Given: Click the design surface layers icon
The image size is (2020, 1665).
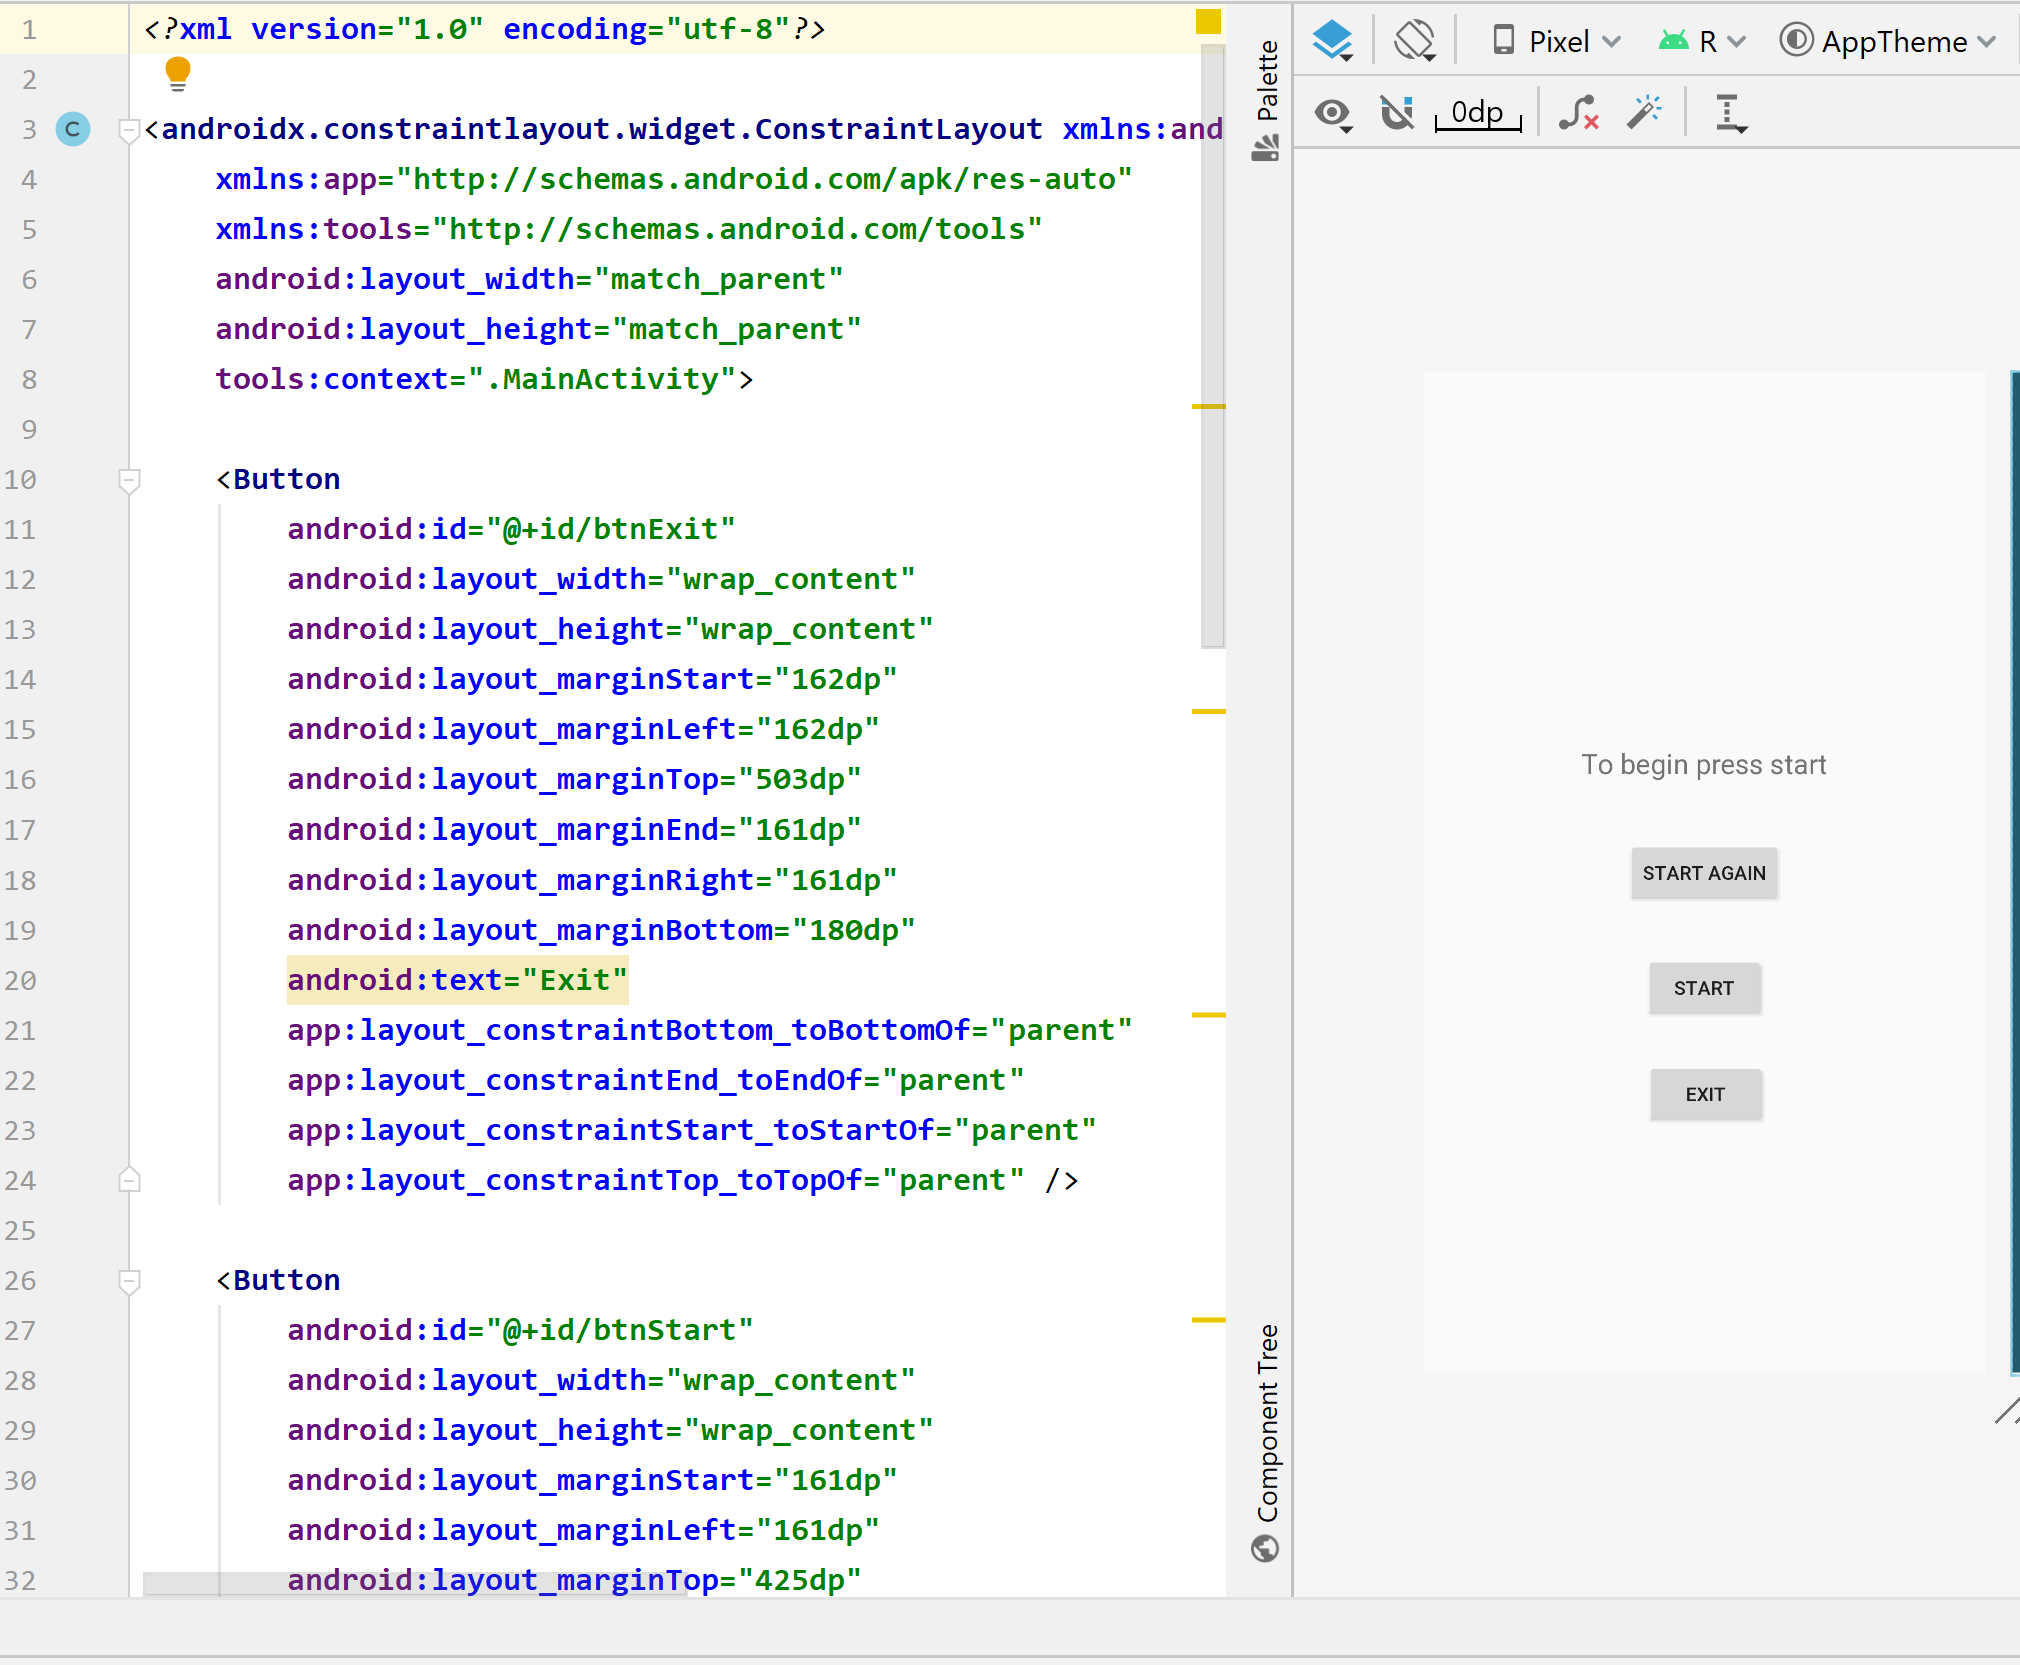Looking at the screenshot, I should 1333,41.
